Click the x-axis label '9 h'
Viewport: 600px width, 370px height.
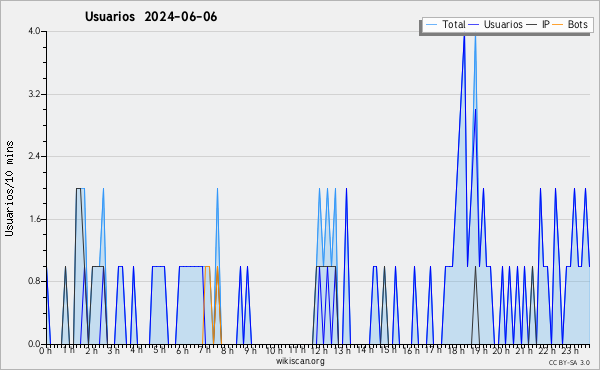tap(250, 351)
